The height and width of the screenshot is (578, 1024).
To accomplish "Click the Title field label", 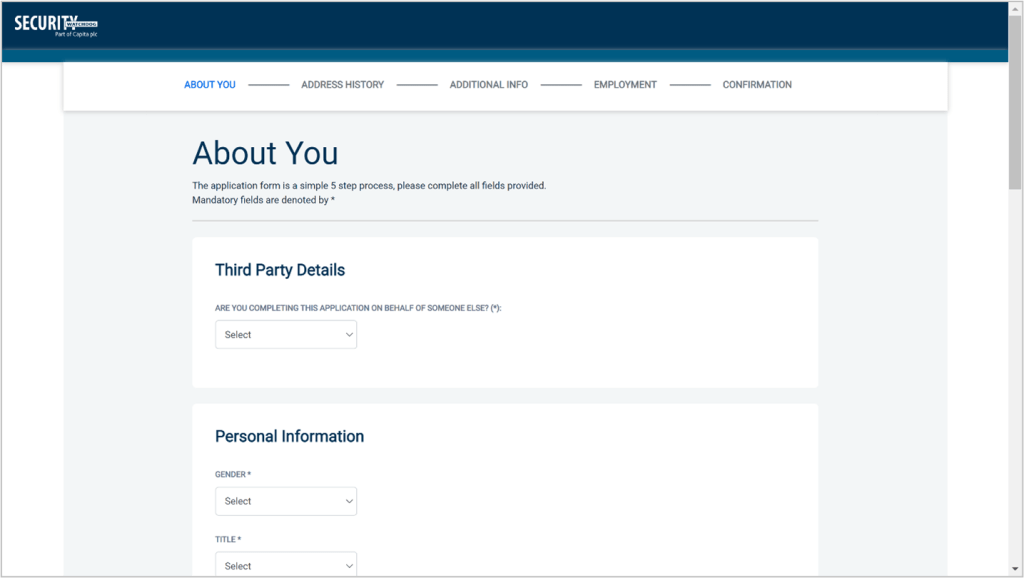I will click(228, 540).
